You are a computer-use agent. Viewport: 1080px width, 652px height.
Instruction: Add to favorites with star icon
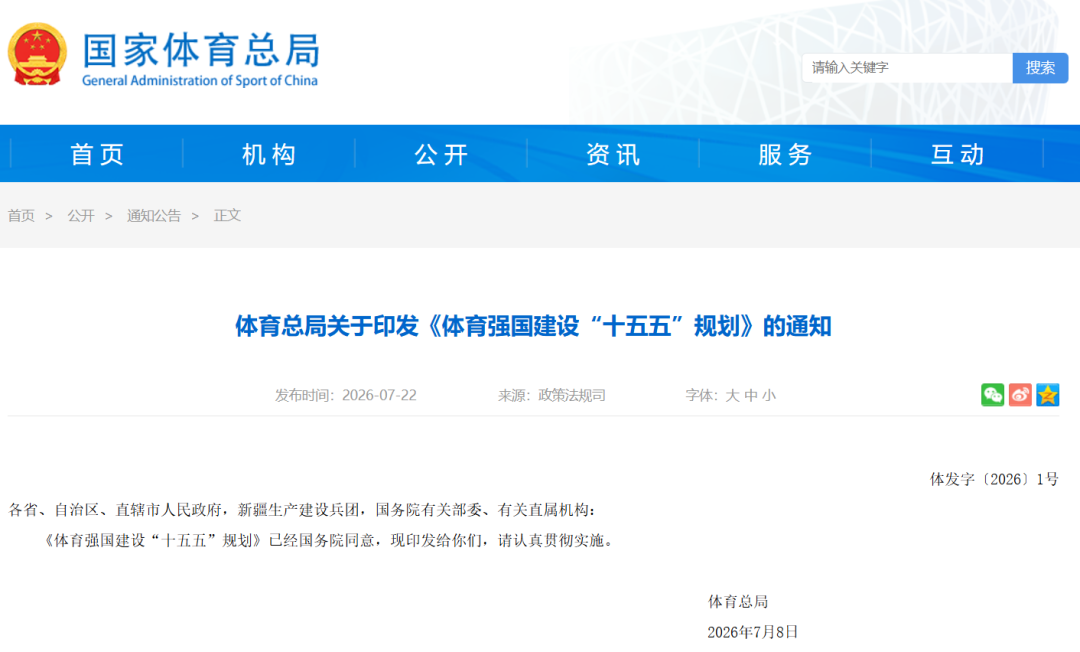pos(1048,395)
